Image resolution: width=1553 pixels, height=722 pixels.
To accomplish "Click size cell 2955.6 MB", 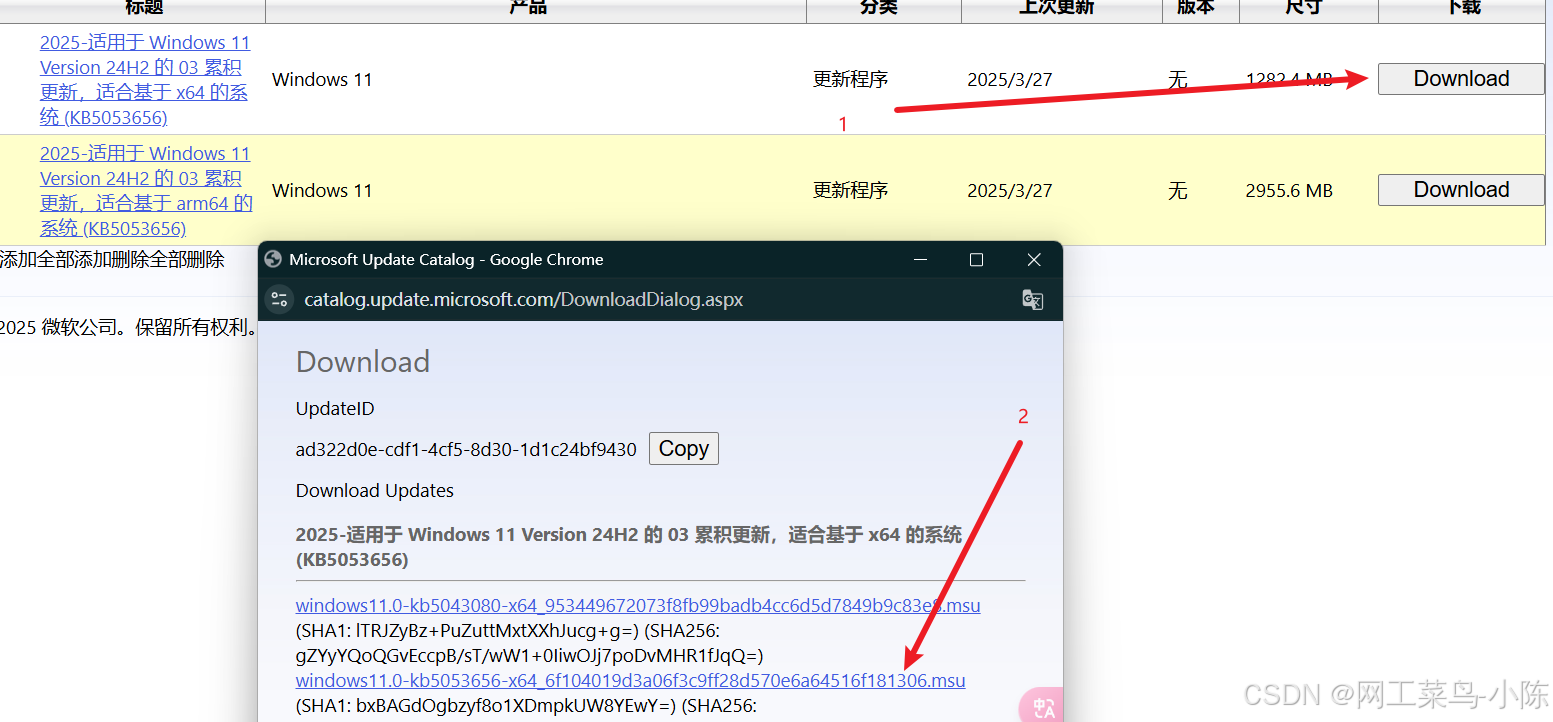I will [x=1289, y=191].
